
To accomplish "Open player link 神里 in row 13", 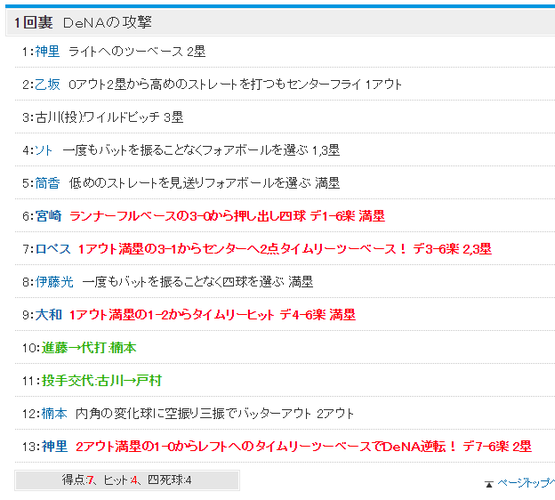I will pos(55,447).
